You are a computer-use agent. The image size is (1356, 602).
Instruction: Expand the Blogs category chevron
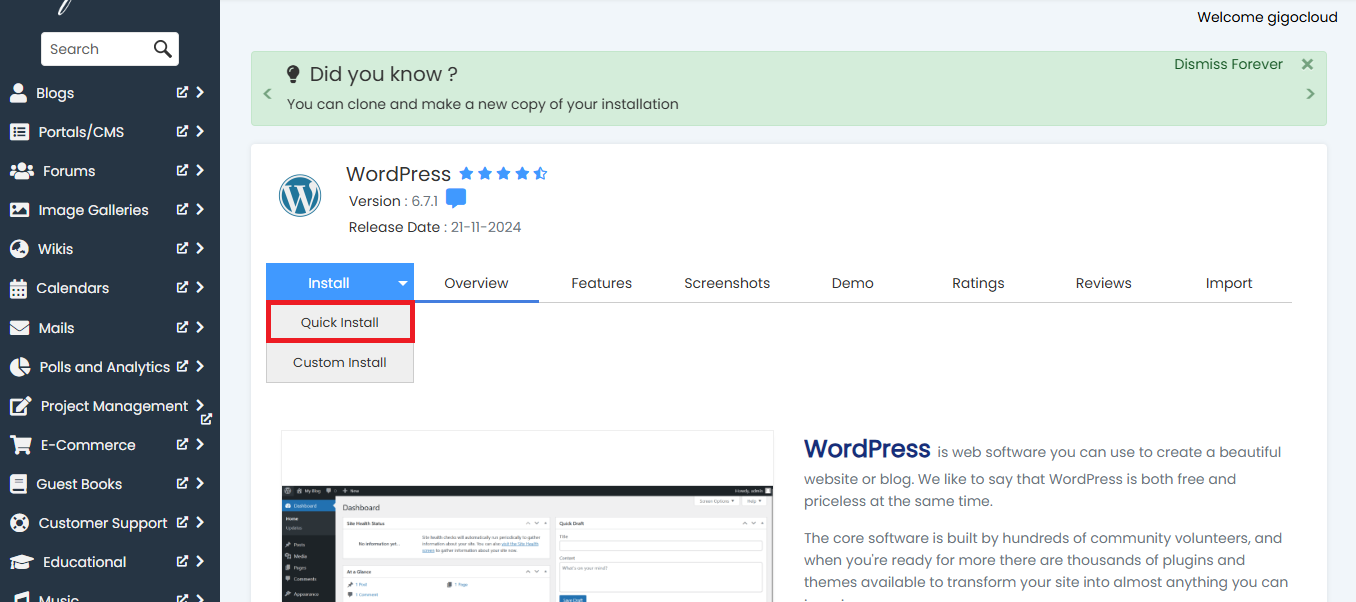pyautogui.click(x=200, y=92)
